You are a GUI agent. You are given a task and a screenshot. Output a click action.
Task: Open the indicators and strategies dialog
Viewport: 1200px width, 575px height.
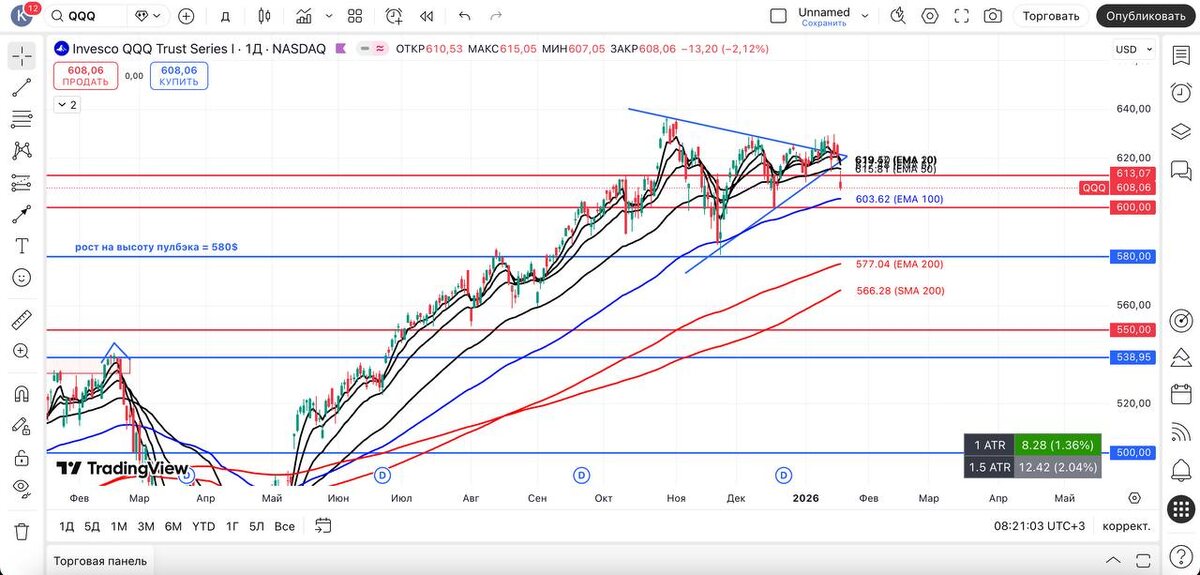pyautogui.click(x=305, y=16)
